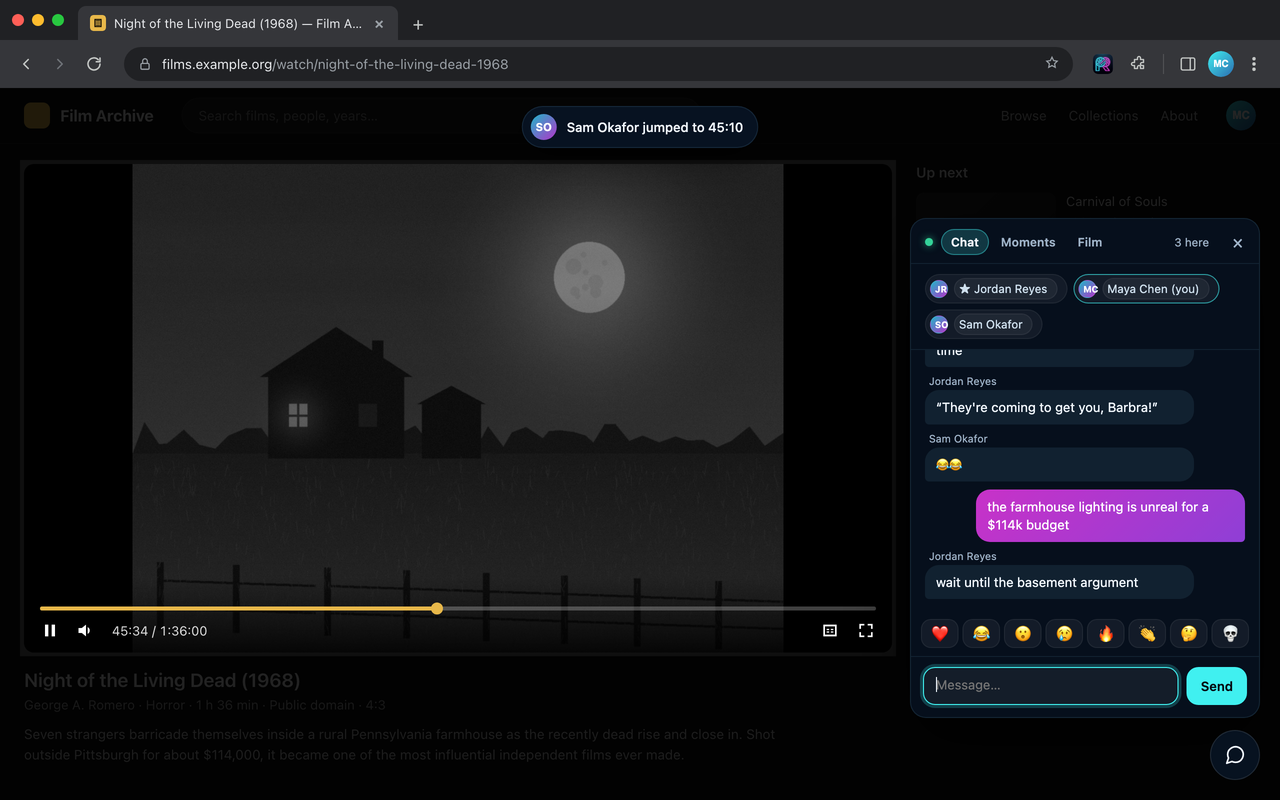
Task: Focus the Message input field
Action: pyautogui.click(x=1050, y=686)
